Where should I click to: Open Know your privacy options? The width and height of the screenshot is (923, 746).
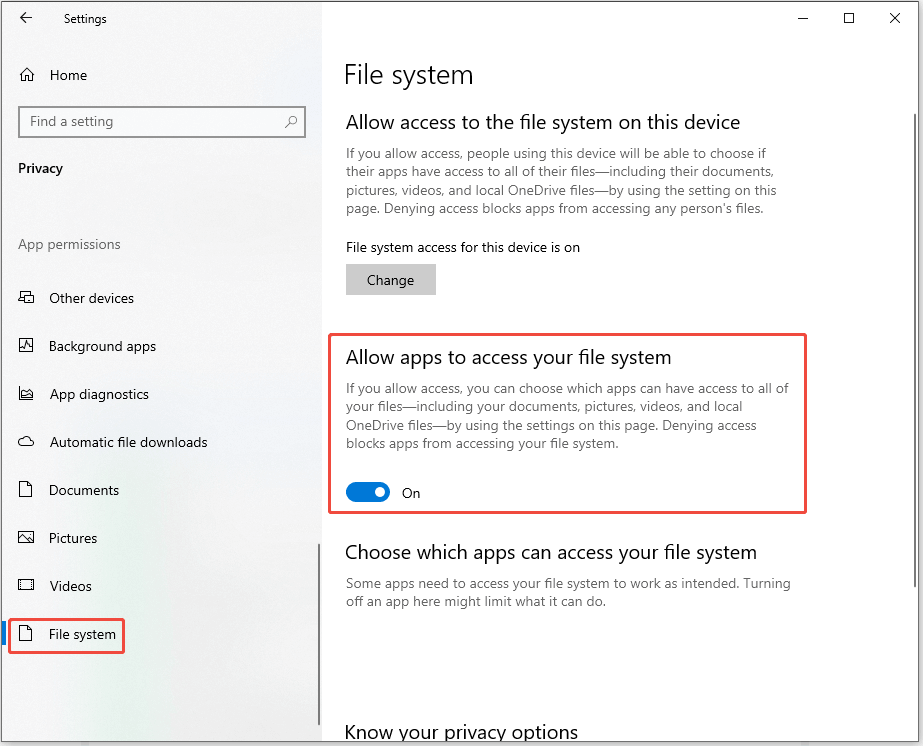pos(461,731)
